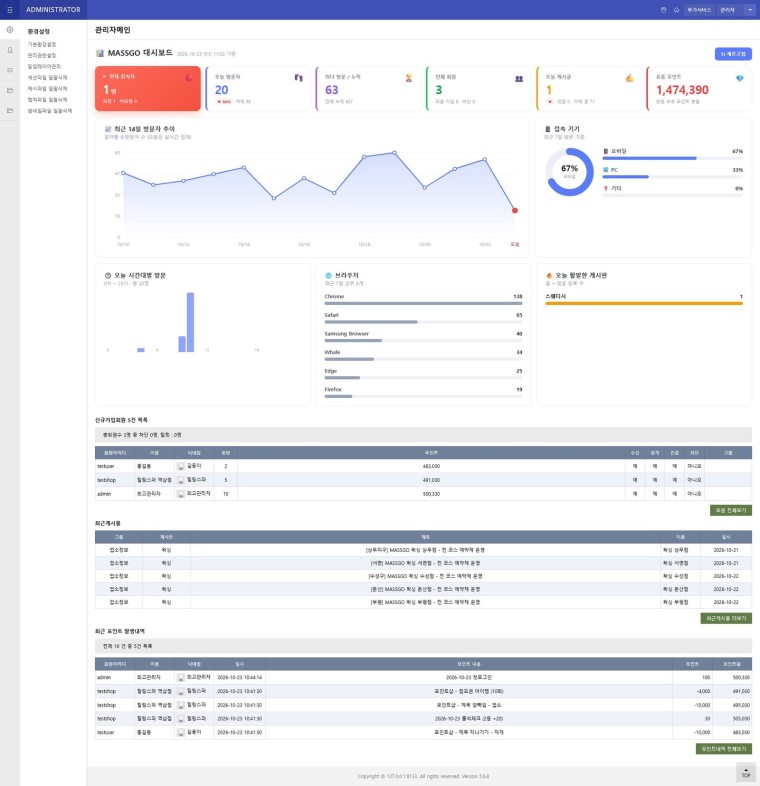This screenshot has width=760, height=786.
Task: Expand the 관리자 dropdown arrow in header
Action: [x=750, y=10]
